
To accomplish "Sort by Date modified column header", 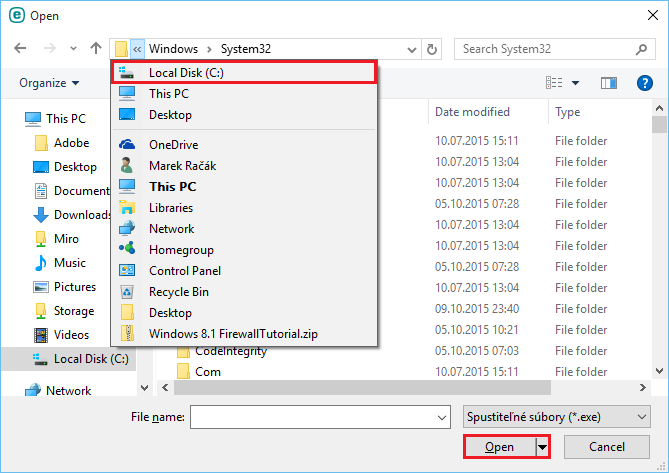I will coord(472,112).
